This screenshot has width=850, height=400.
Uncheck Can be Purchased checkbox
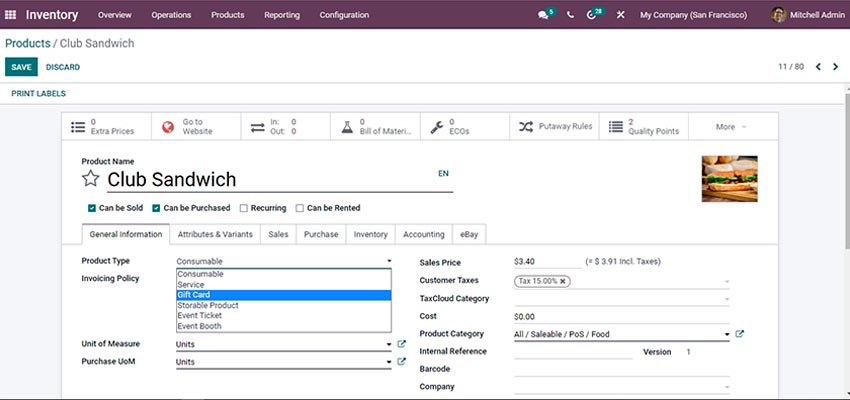(x=156, y=208)
